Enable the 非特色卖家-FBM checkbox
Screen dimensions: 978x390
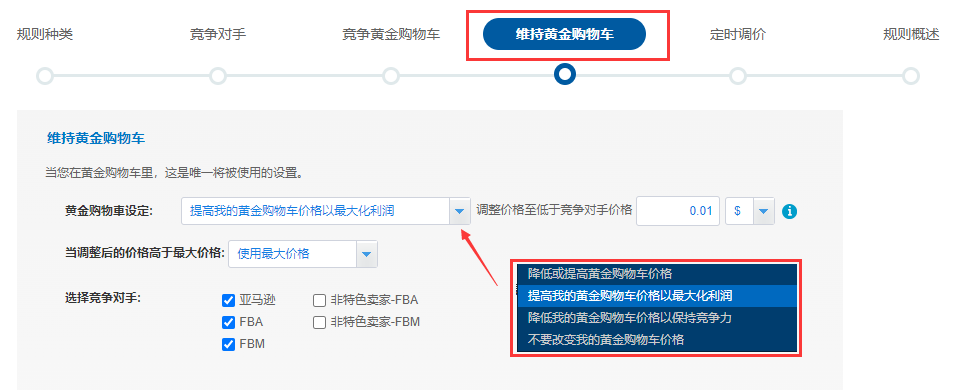pyautogui.click(x=319, y=323)
